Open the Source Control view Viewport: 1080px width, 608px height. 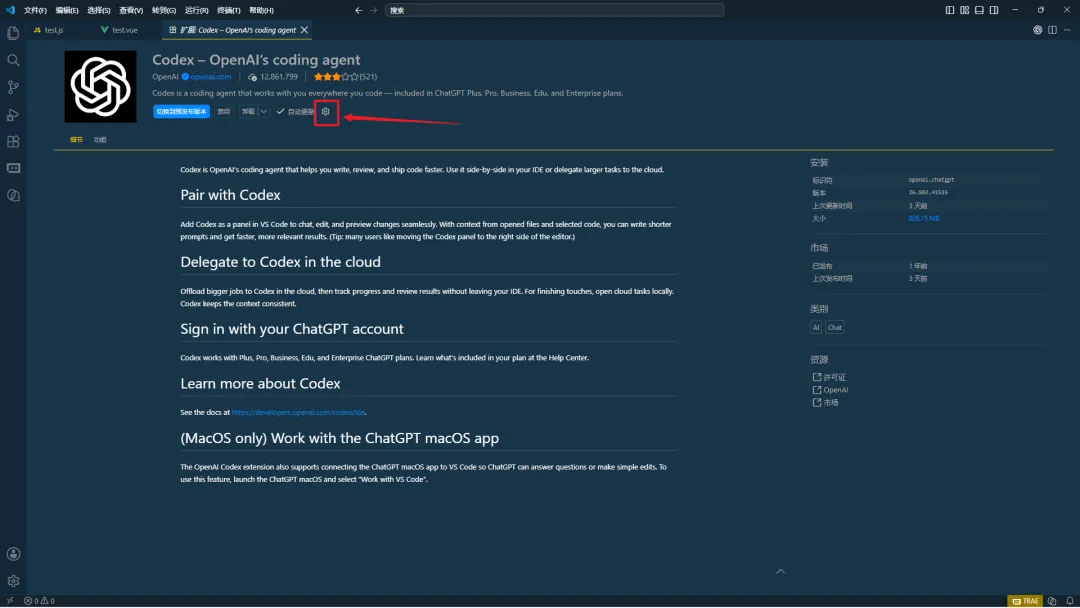13,87
